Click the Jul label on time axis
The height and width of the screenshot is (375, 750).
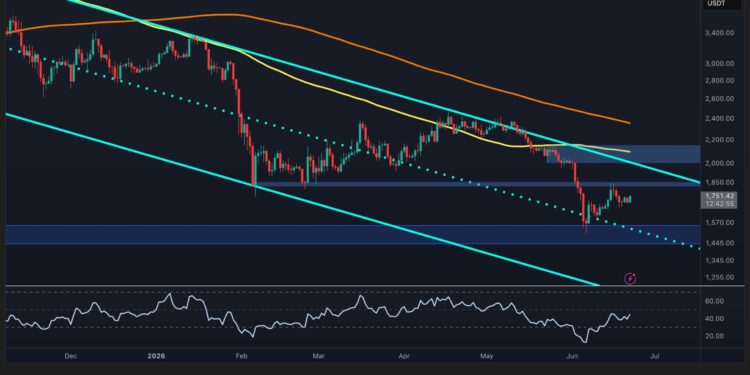(655, 356)
